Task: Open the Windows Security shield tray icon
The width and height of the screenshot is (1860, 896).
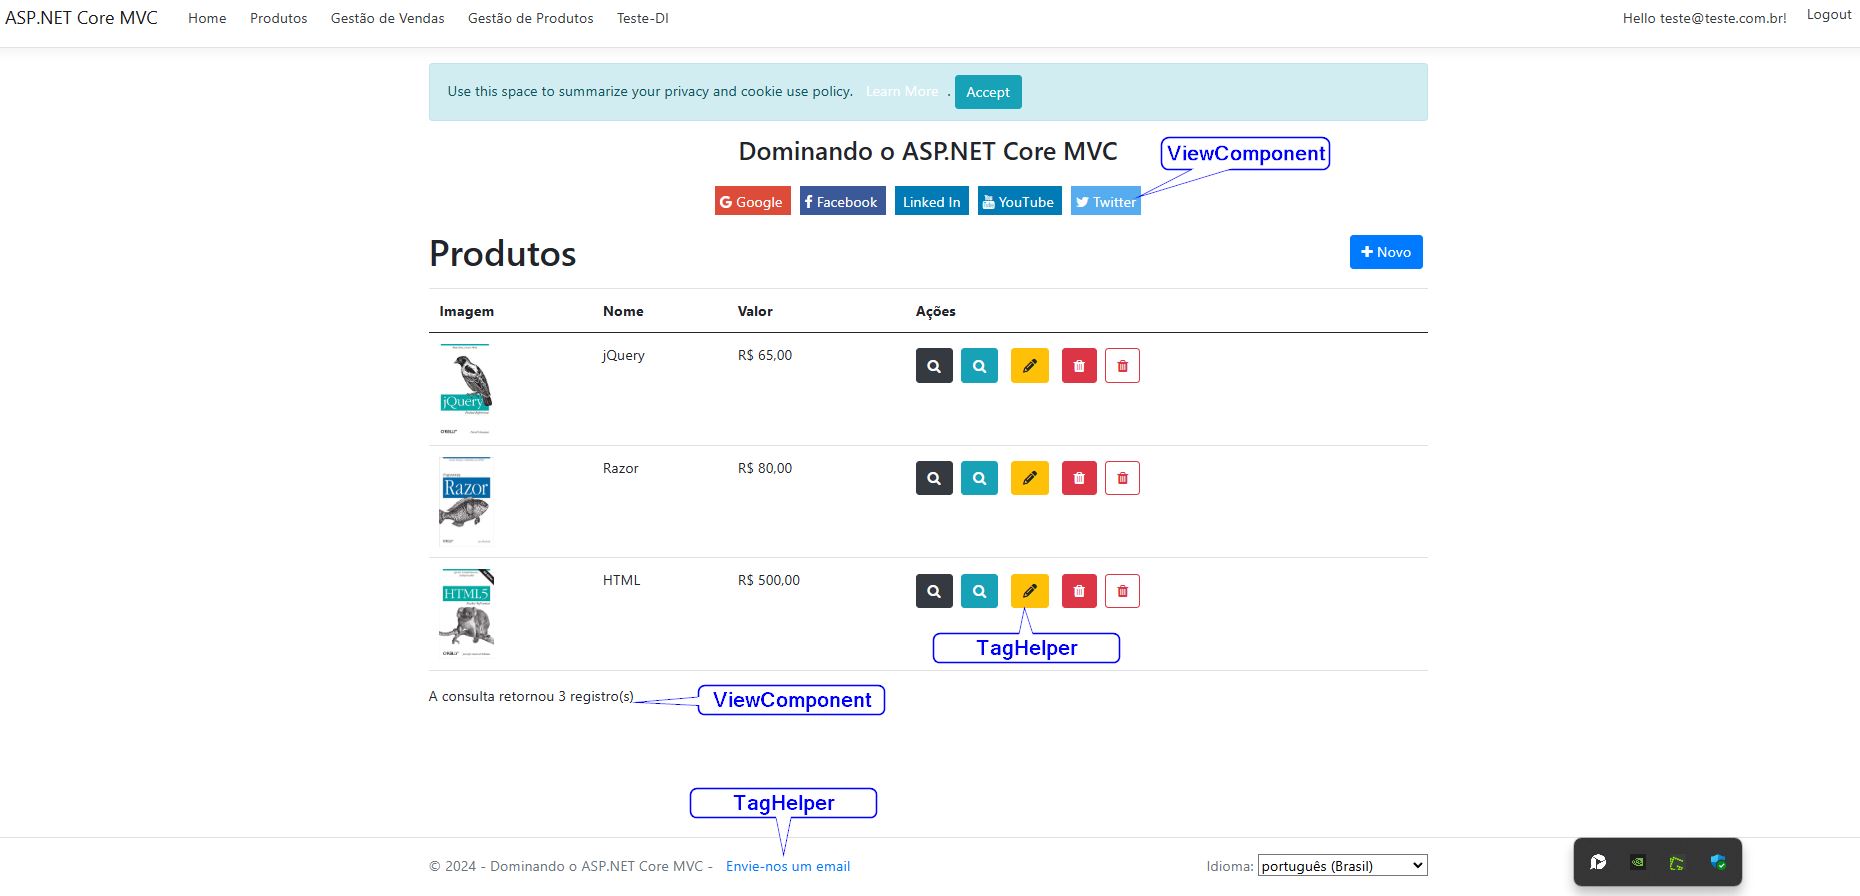Action: (x=1718, y=862)
